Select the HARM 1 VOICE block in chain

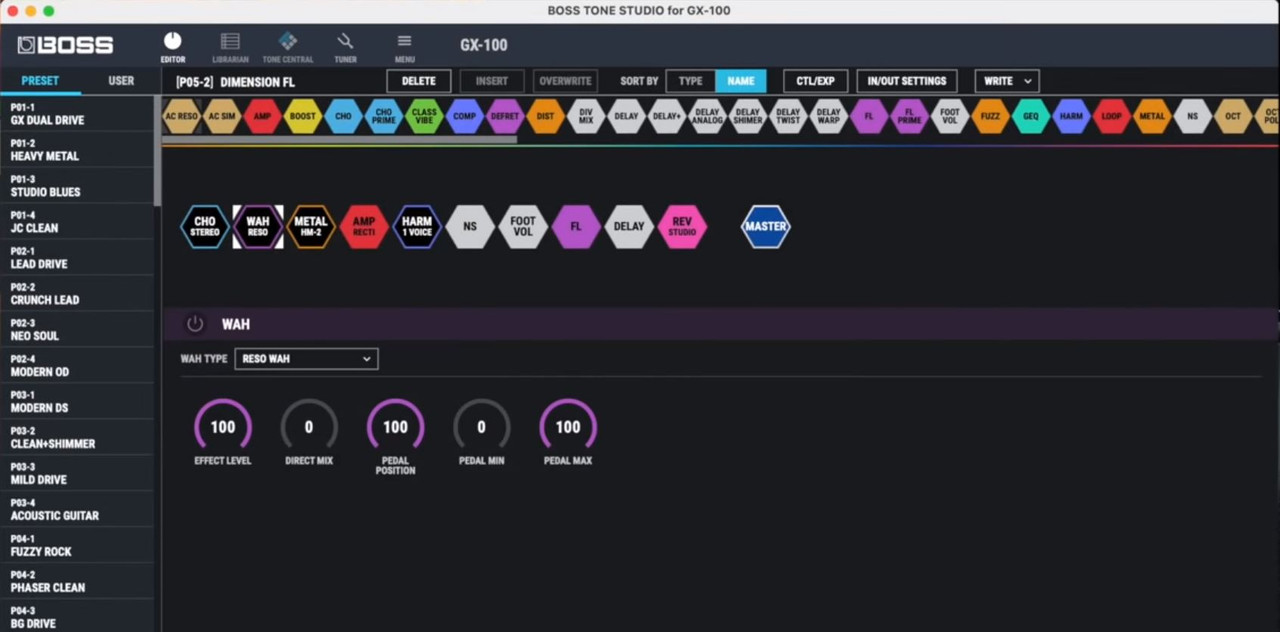417,227
